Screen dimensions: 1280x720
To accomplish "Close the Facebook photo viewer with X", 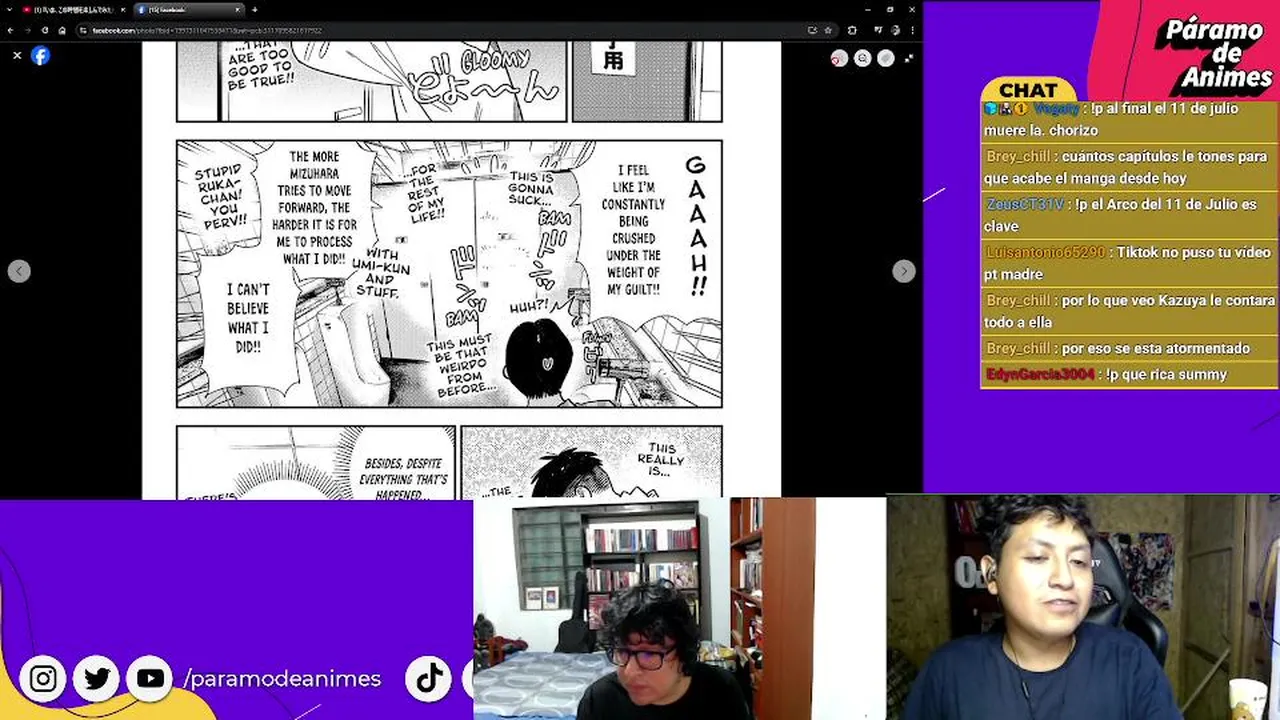I will click(17, 56).
